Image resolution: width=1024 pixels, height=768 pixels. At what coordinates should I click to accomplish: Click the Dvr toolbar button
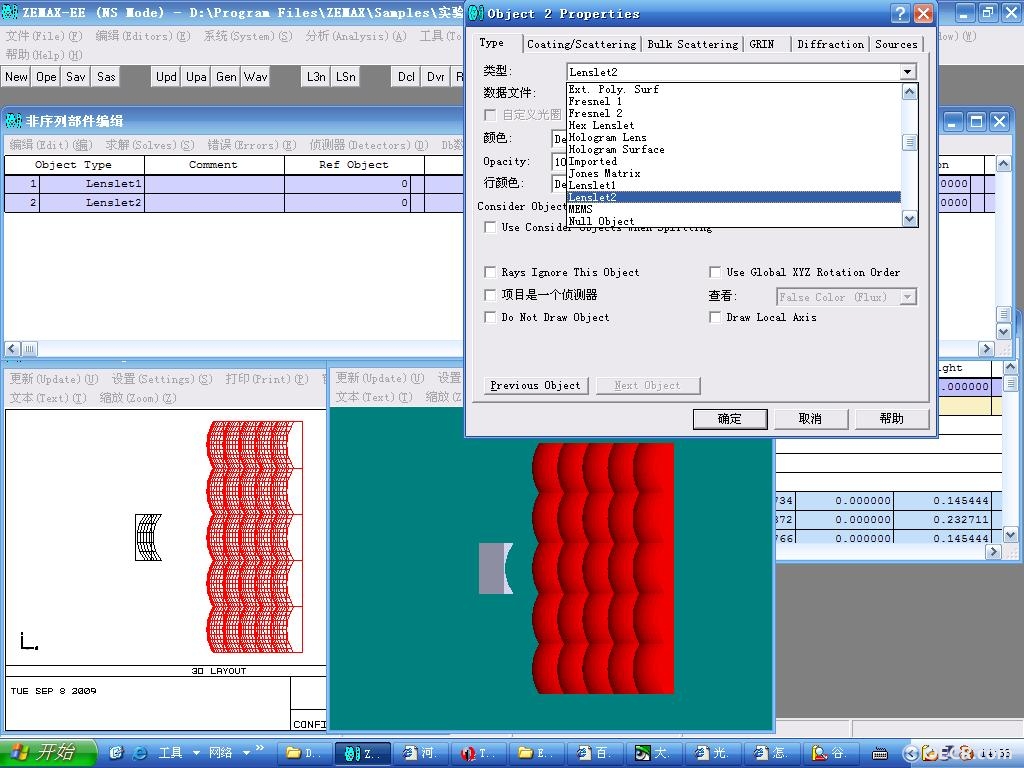click(436, 76)
